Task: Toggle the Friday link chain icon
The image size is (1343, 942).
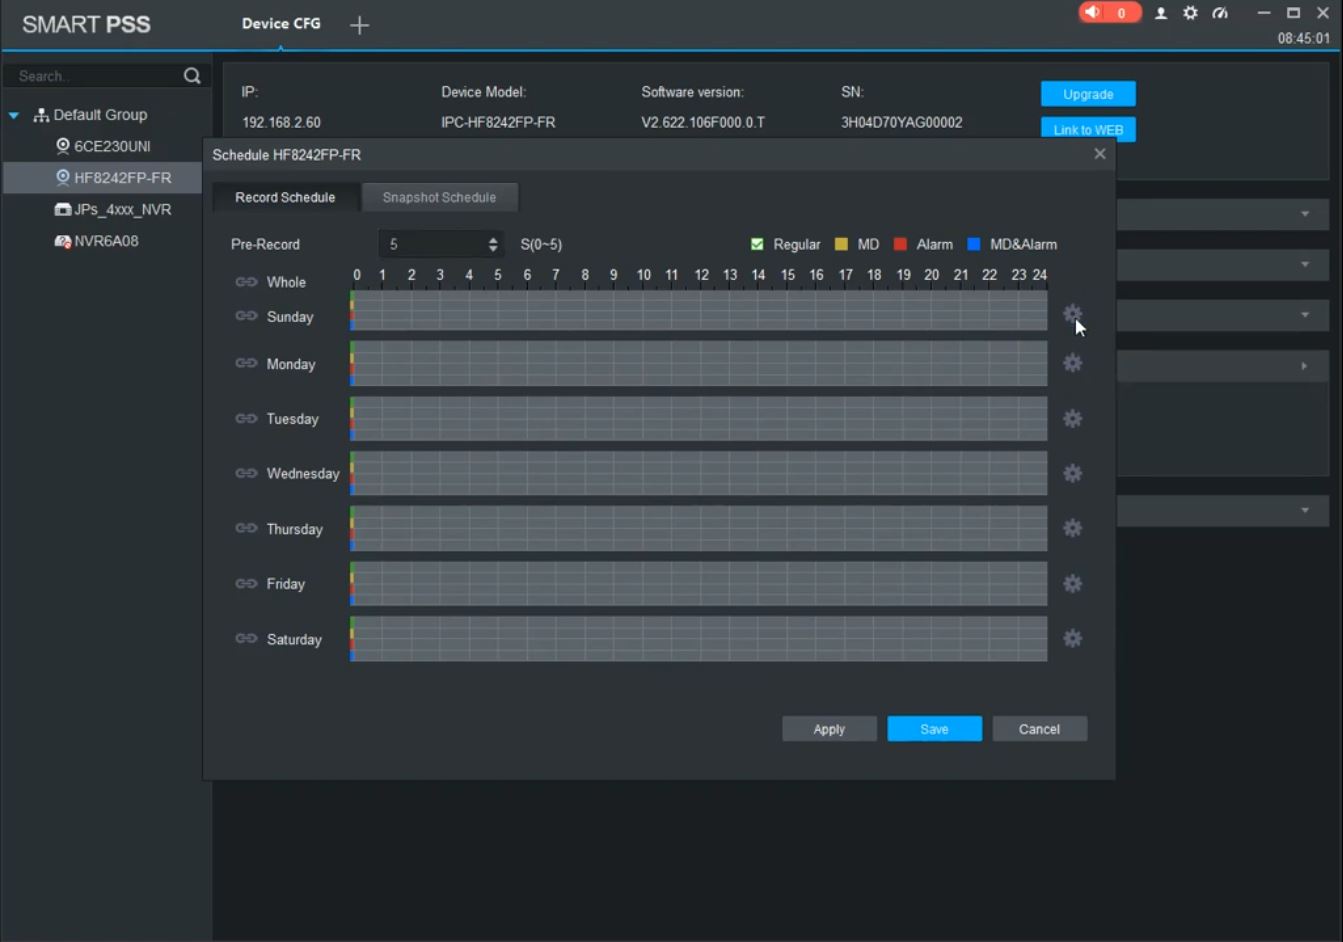Action: click(246, 583)
